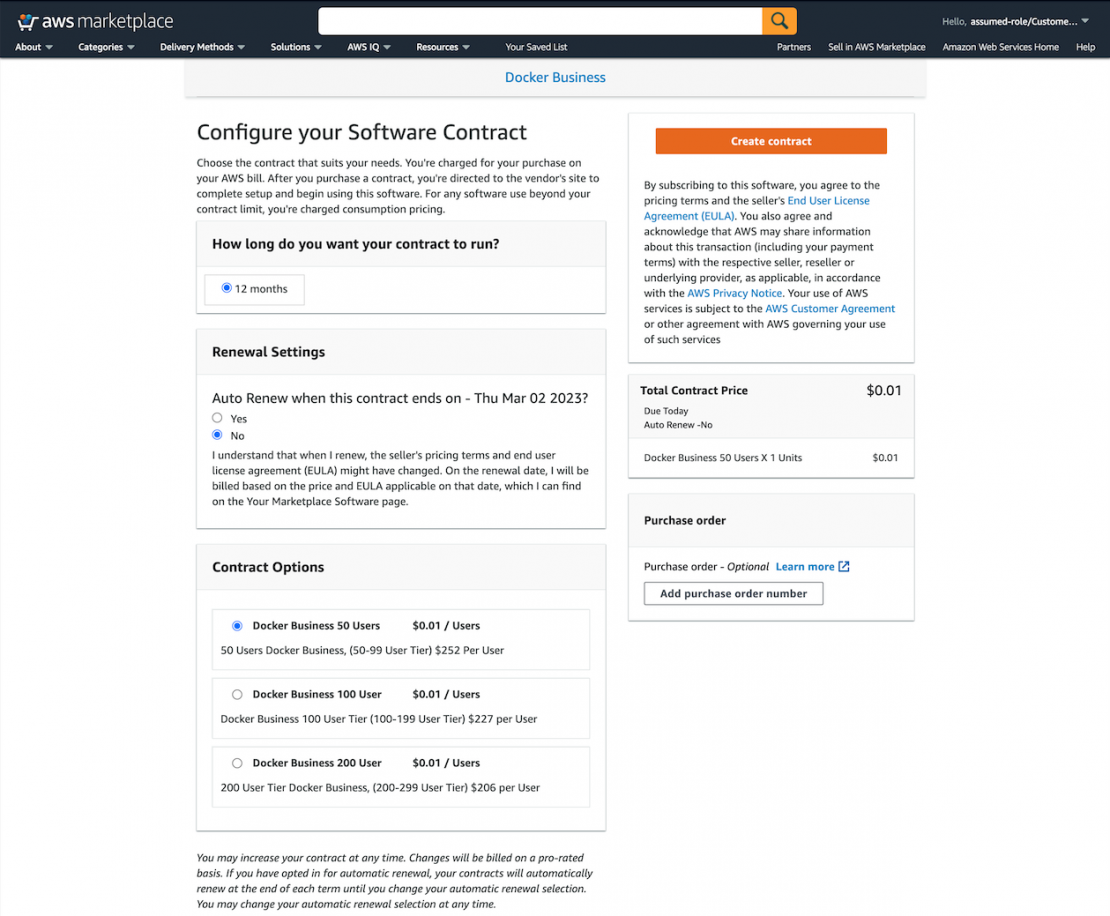The image size is (1110, 916).
Task: Open the Partners menu item
Action: pyautogui.click(x=794, y=47)
